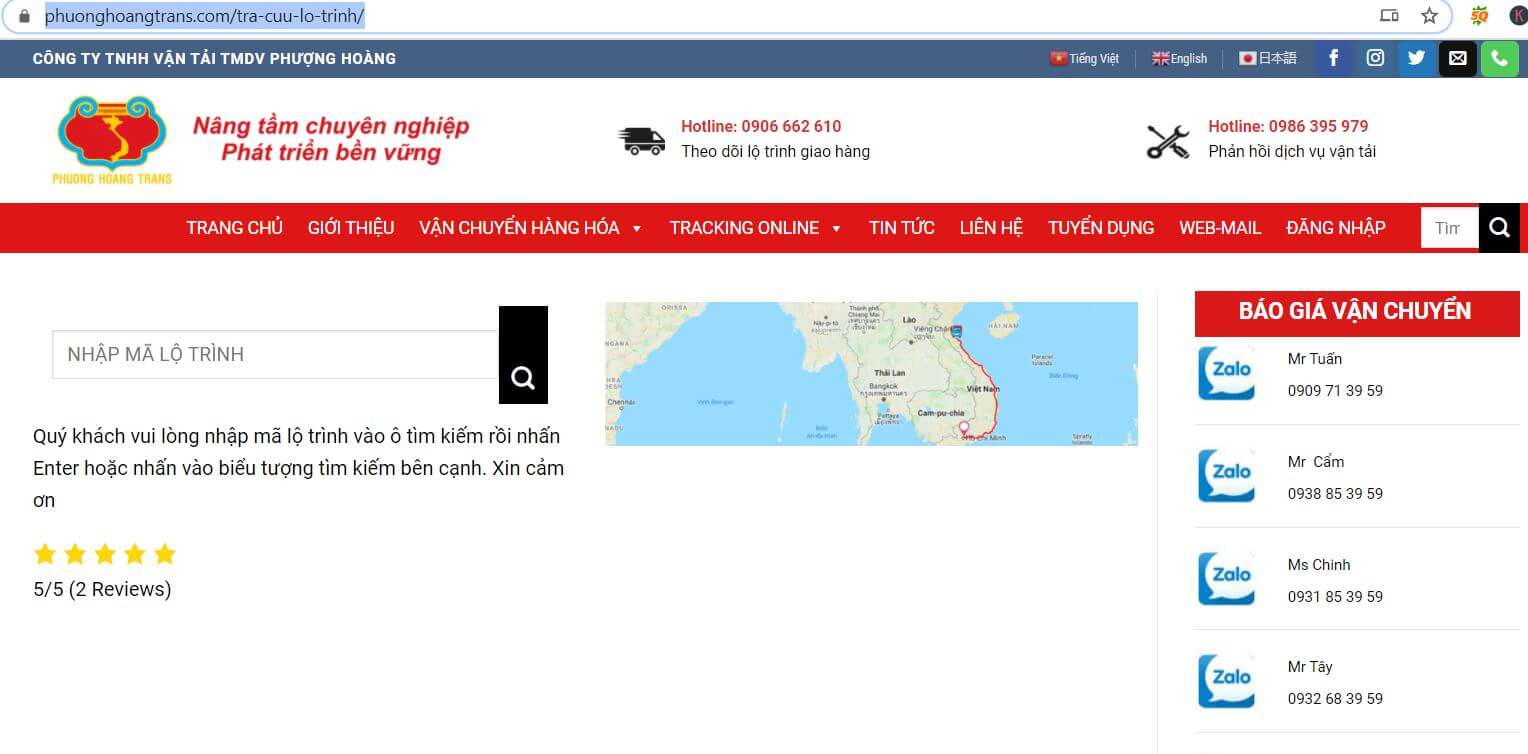Open the Liên hệ menu item
The width and height of the screenshot is (1528, 754).
click(x=991, y=228)
